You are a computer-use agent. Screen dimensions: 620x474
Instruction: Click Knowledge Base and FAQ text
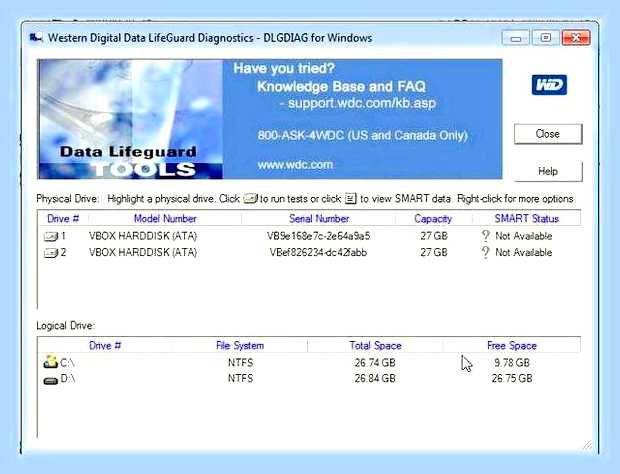pyautogui.click(x=341, y=86)
